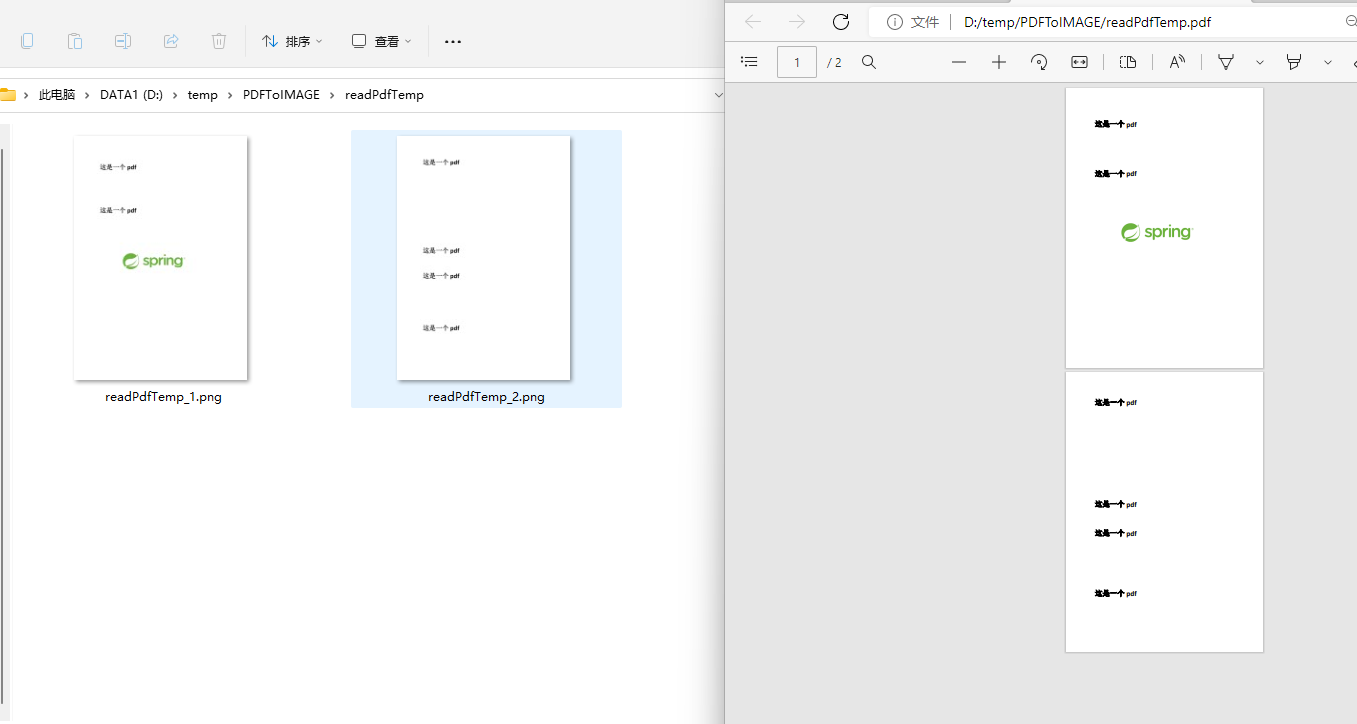Zoom out the PDF with minus icon
Image resolution: width=1357 pixels, height=724 pixels.
pos(959,62)
